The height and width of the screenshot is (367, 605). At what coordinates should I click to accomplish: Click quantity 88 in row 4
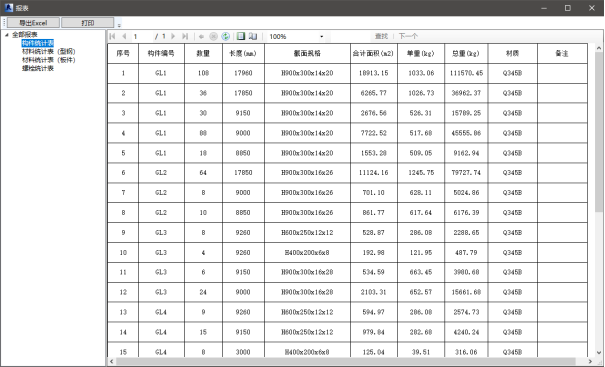203,133
